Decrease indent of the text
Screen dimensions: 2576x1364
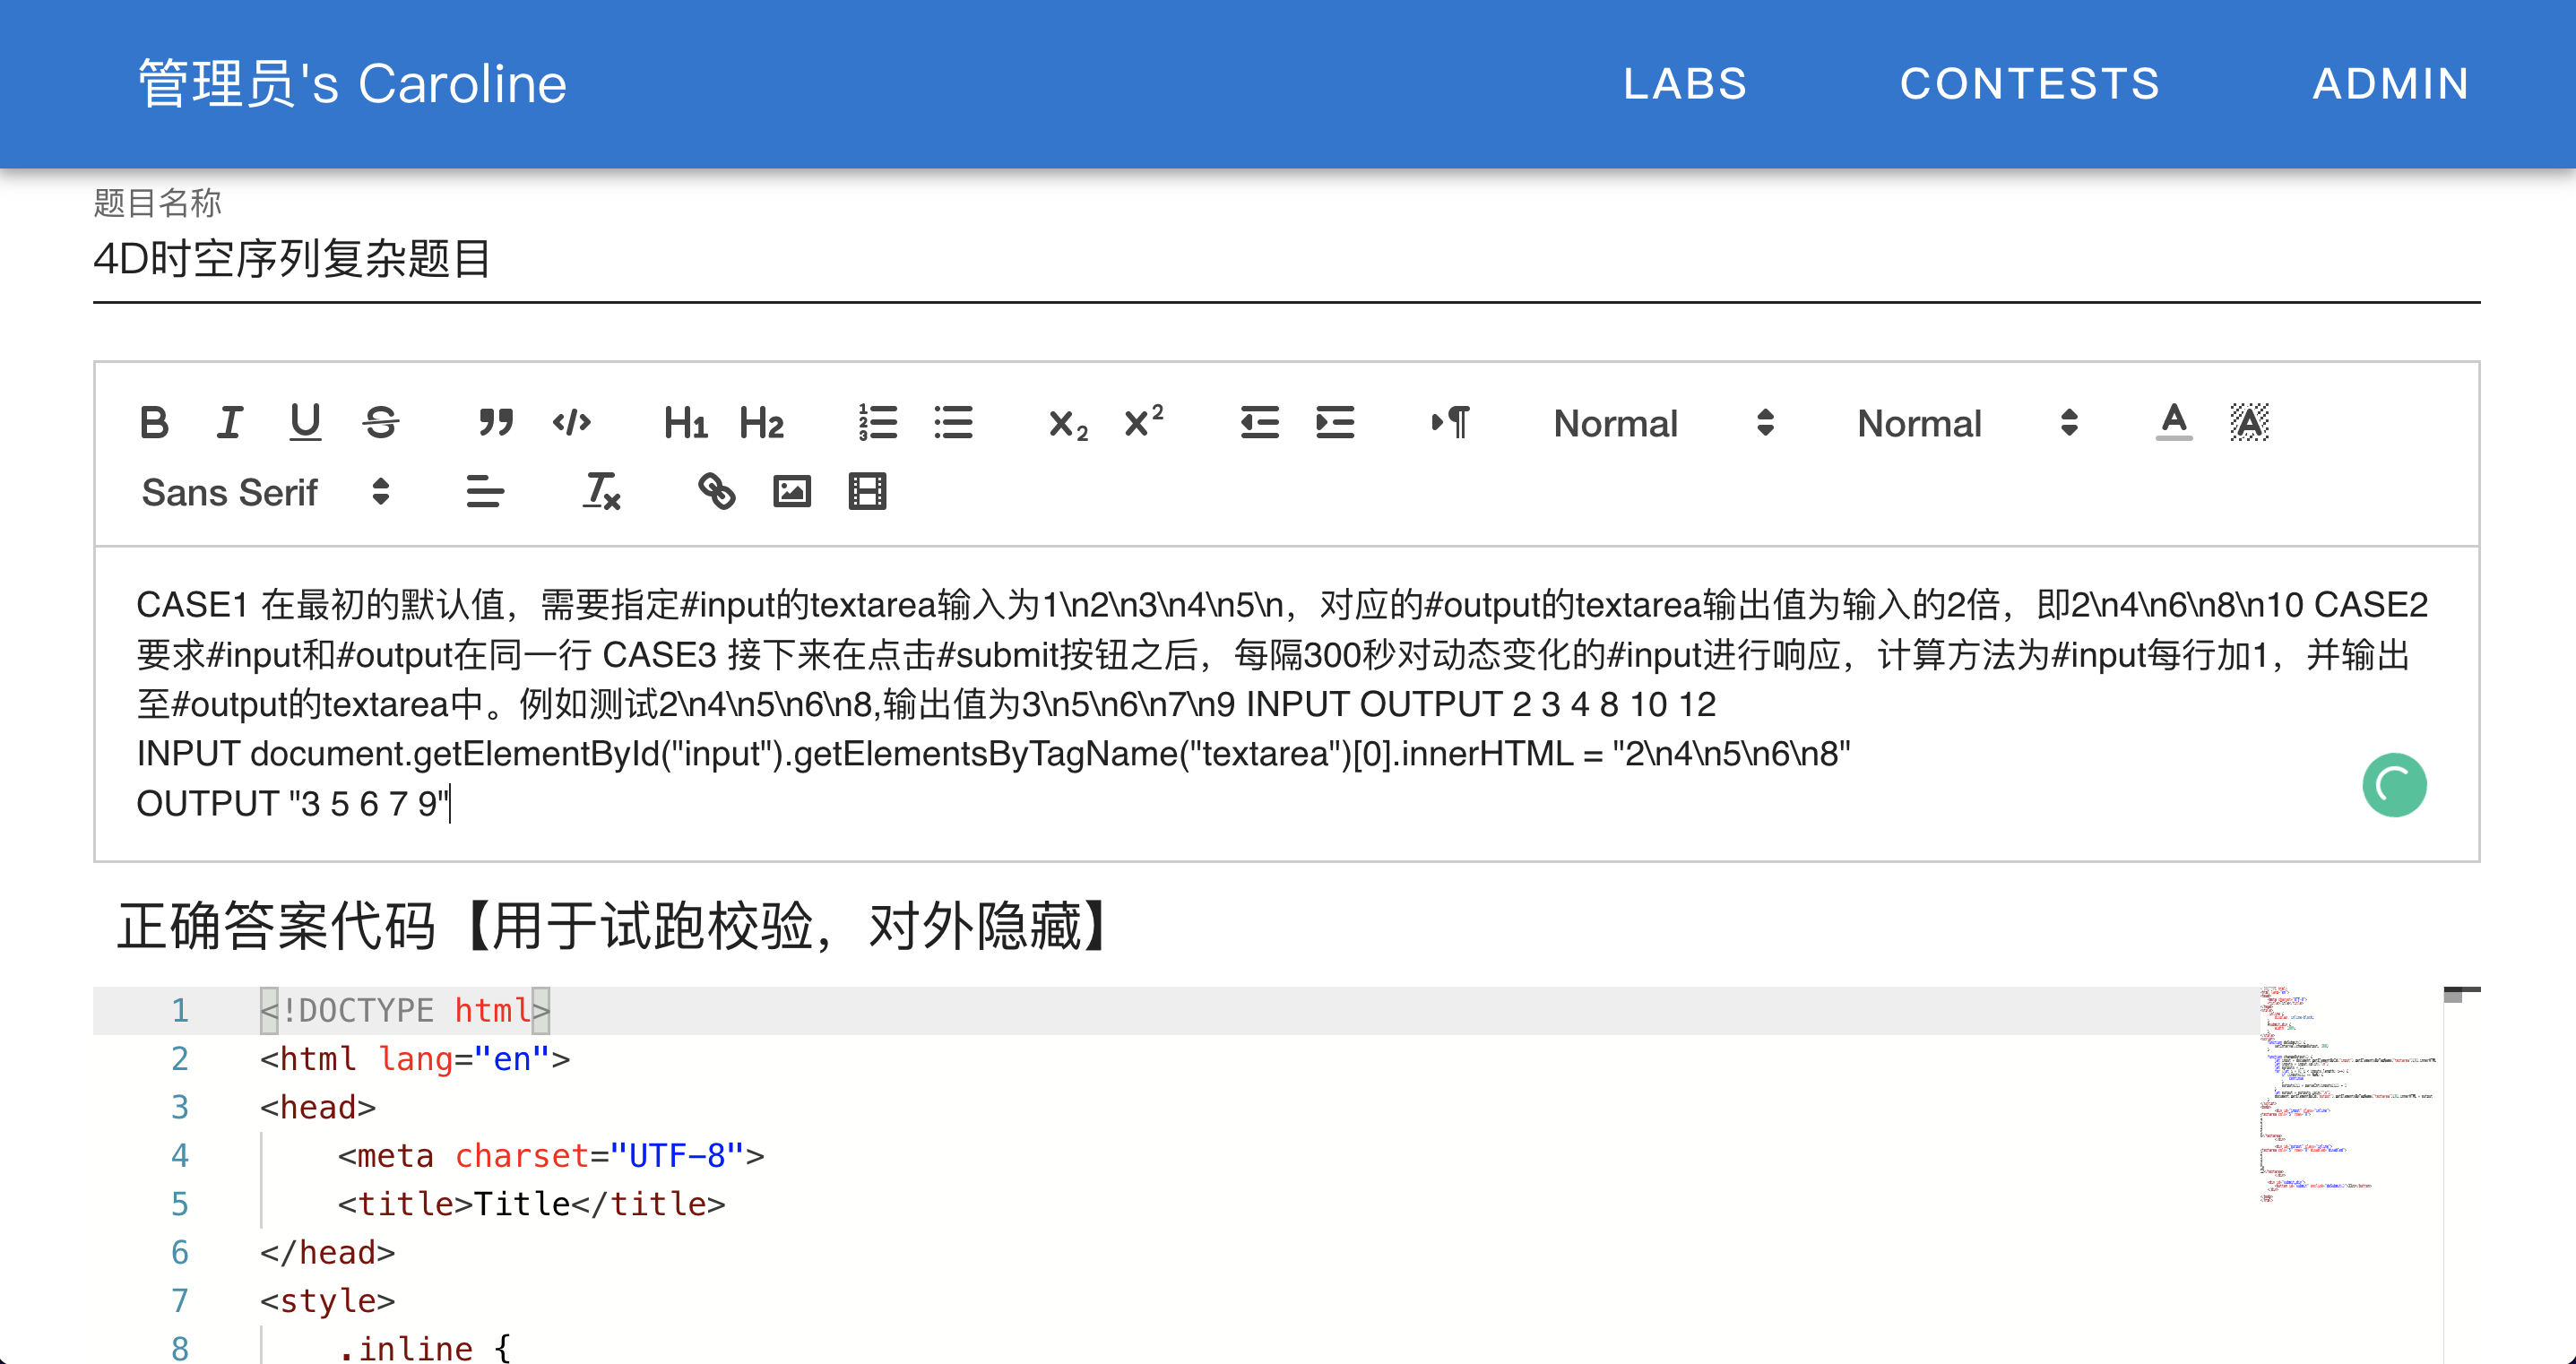point(1259,423)
